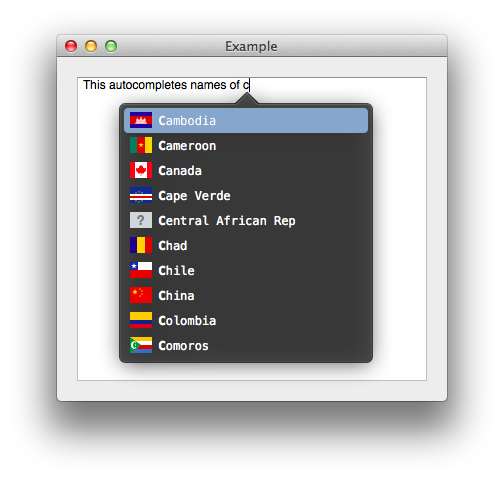This screenshot has height=480, width=504.
Task: Close the Example window with red button
Action: pyautogui.click(x=71, y=46)
